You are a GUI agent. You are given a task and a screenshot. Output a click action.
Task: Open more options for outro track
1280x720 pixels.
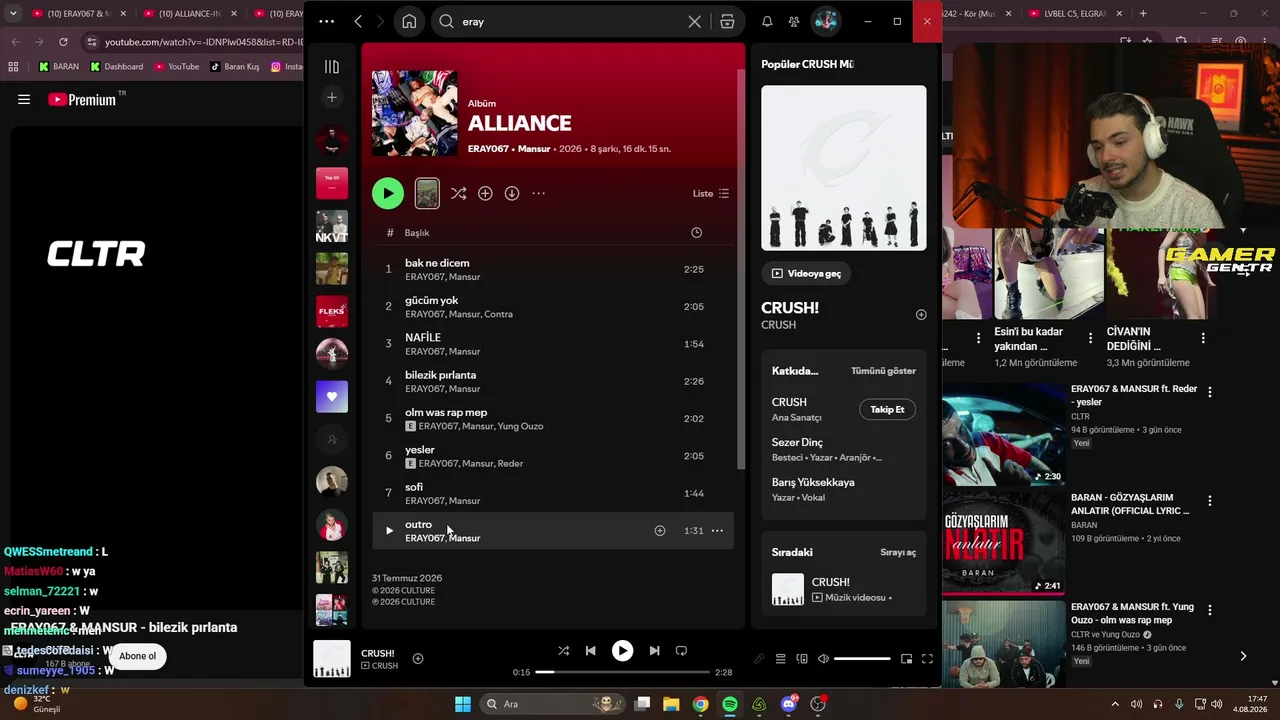click(x=717, y=531)
